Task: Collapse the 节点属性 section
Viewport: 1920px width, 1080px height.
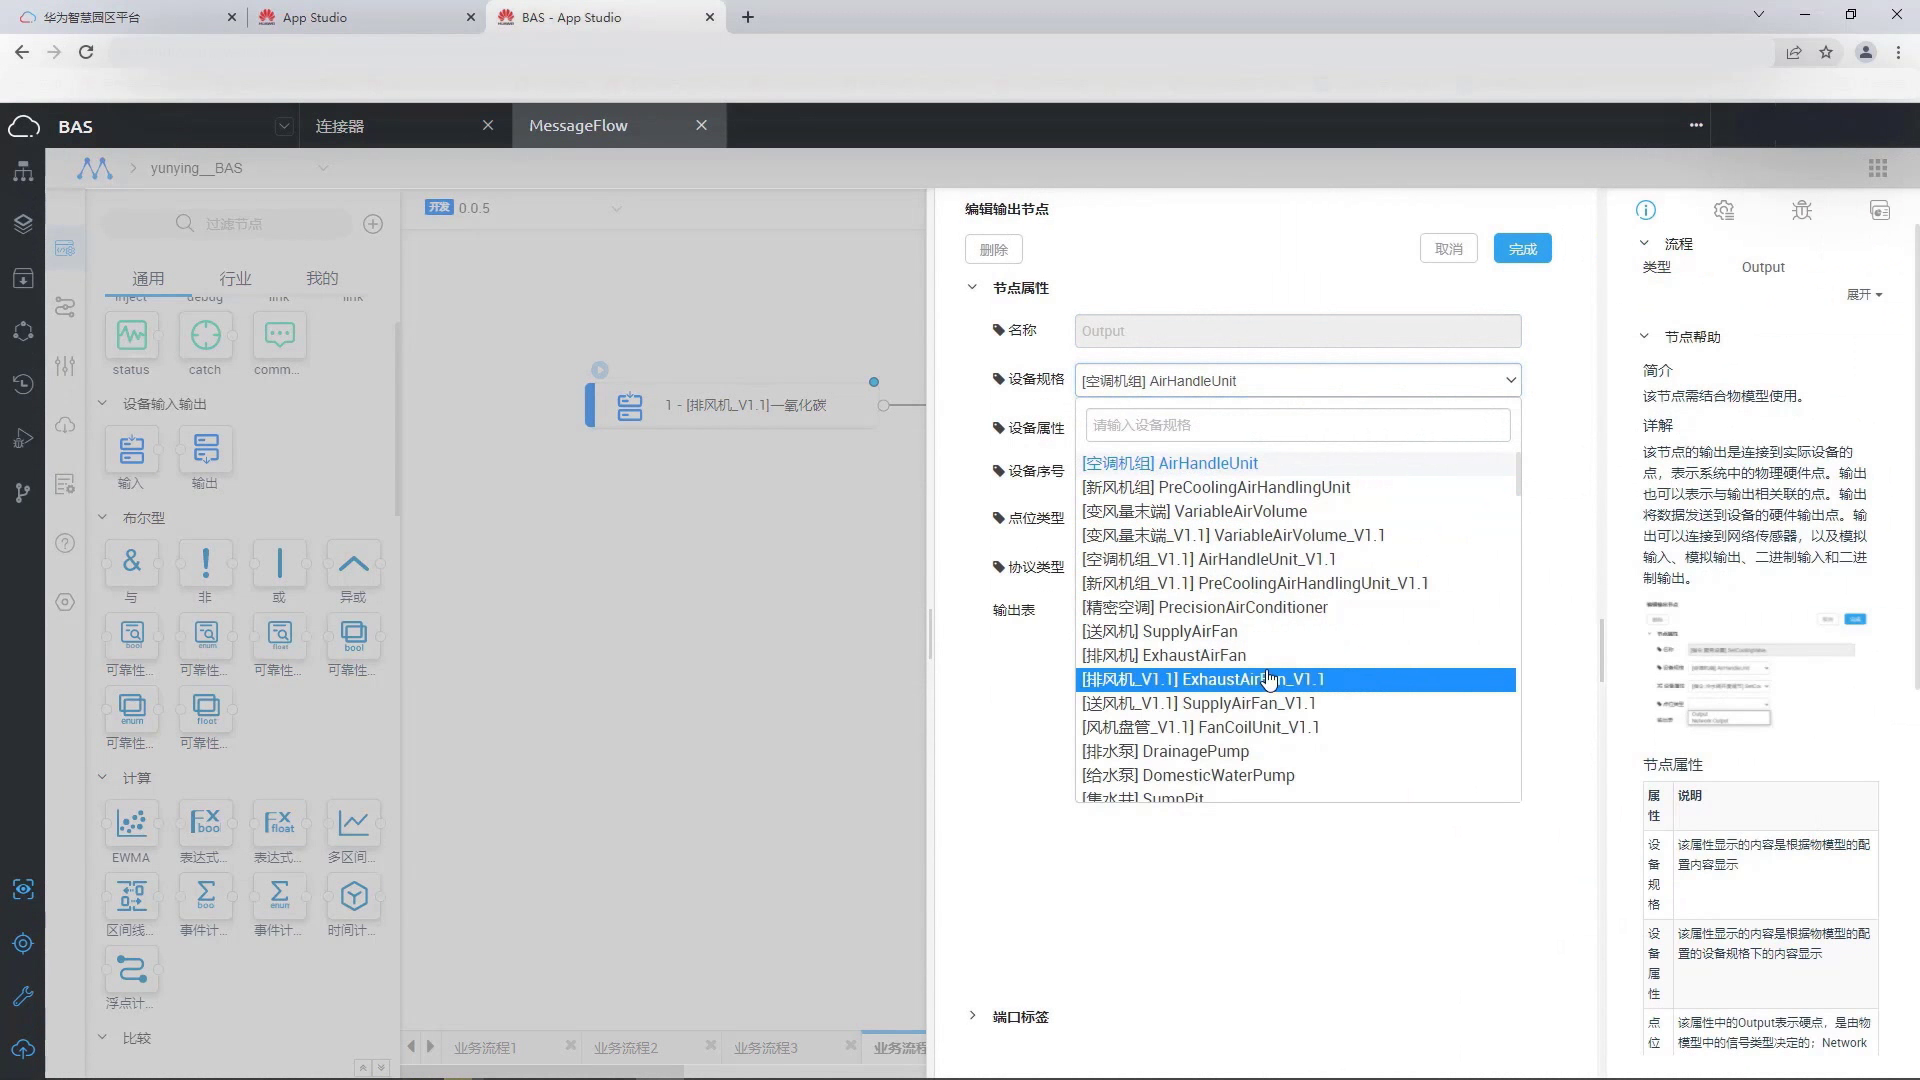Action: tap(972, 287)
